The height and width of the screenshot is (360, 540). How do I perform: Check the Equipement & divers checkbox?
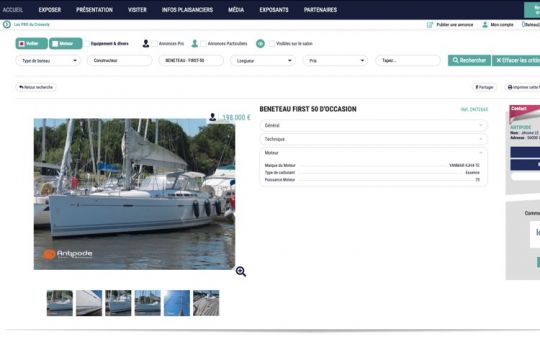click(x=87, y=44)
